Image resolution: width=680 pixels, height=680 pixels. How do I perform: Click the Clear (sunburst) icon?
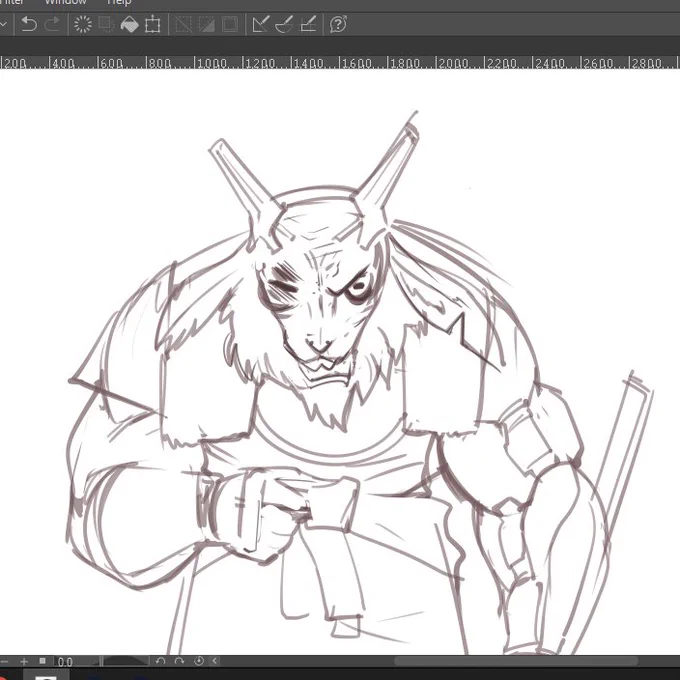coord(82,24)
